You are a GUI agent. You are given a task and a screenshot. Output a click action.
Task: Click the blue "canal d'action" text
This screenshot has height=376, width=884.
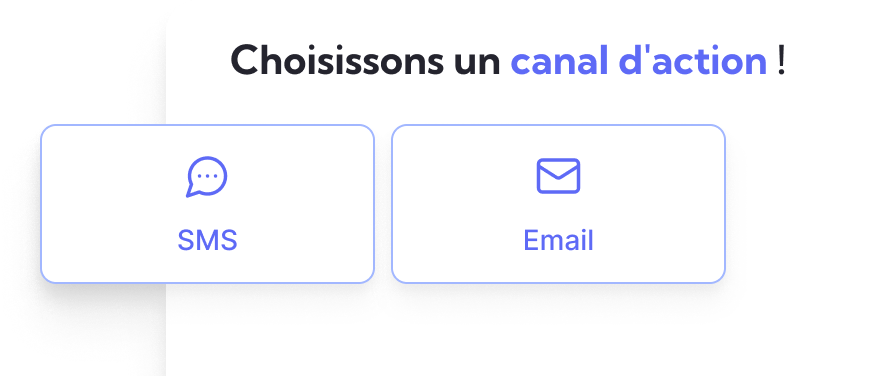tap(639, 61)
